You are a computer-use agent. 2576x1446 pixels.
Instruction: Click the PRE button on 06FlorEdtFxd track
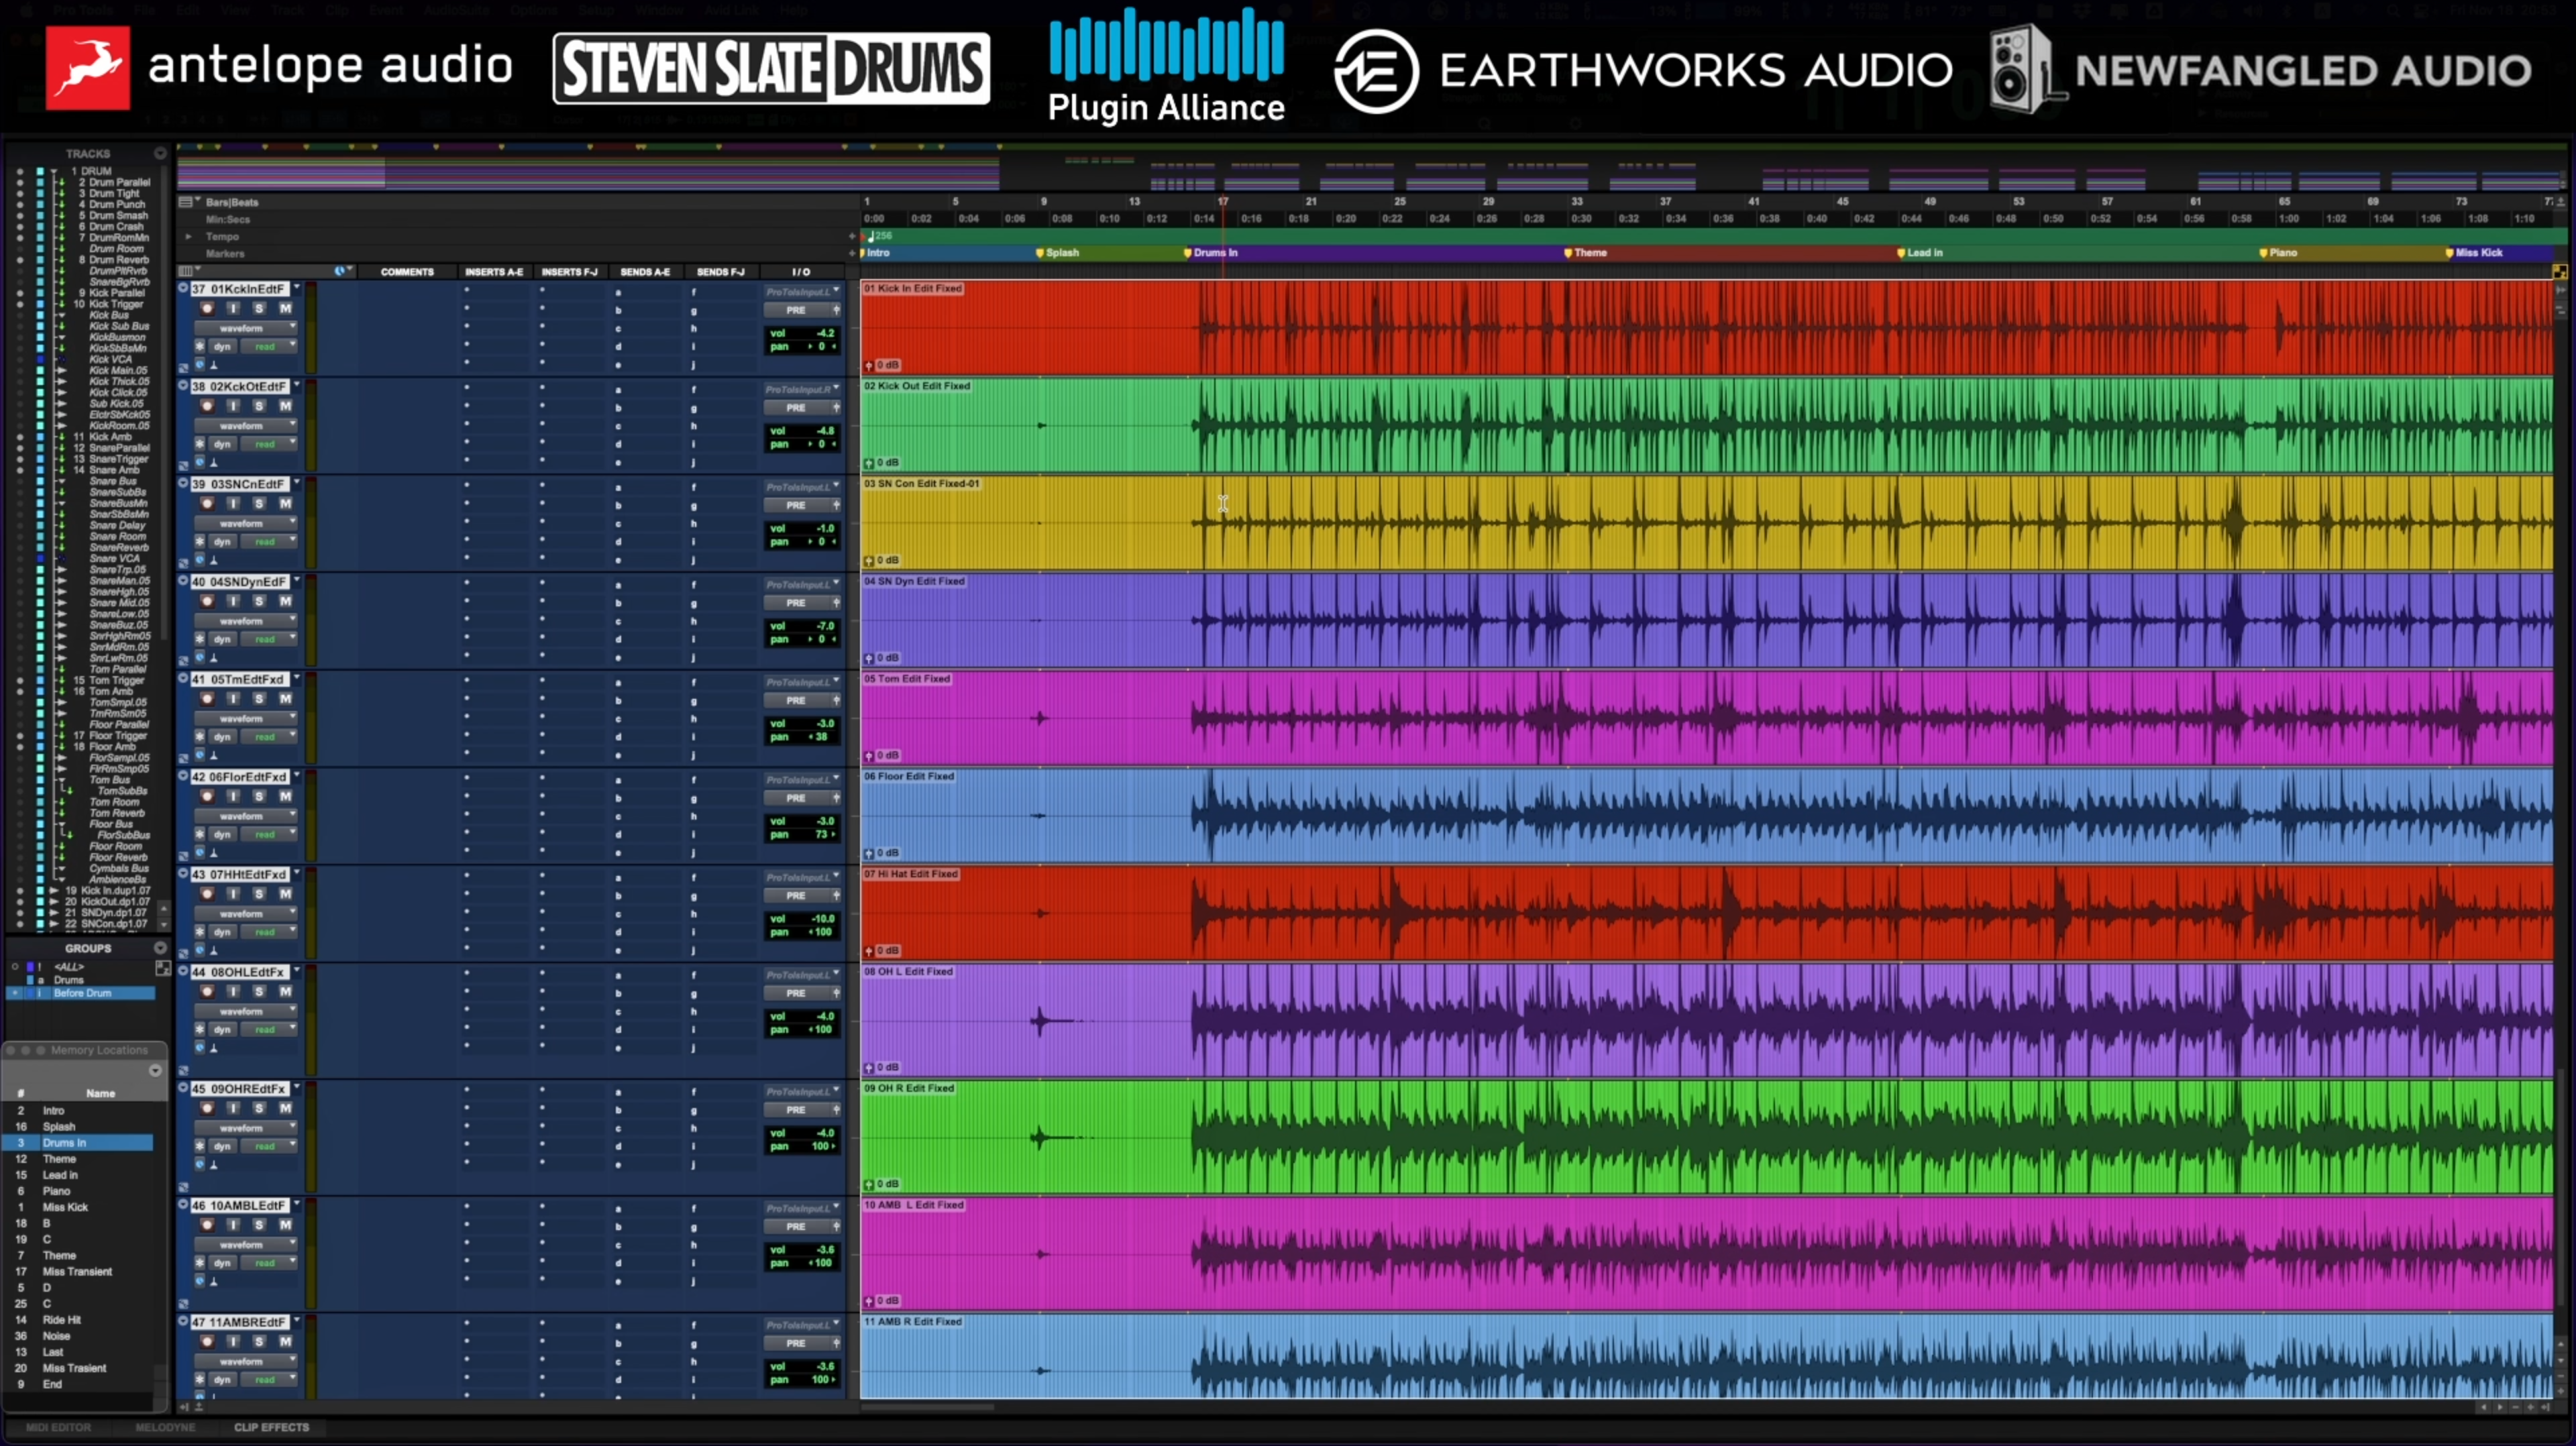click(x=795, y=798)
